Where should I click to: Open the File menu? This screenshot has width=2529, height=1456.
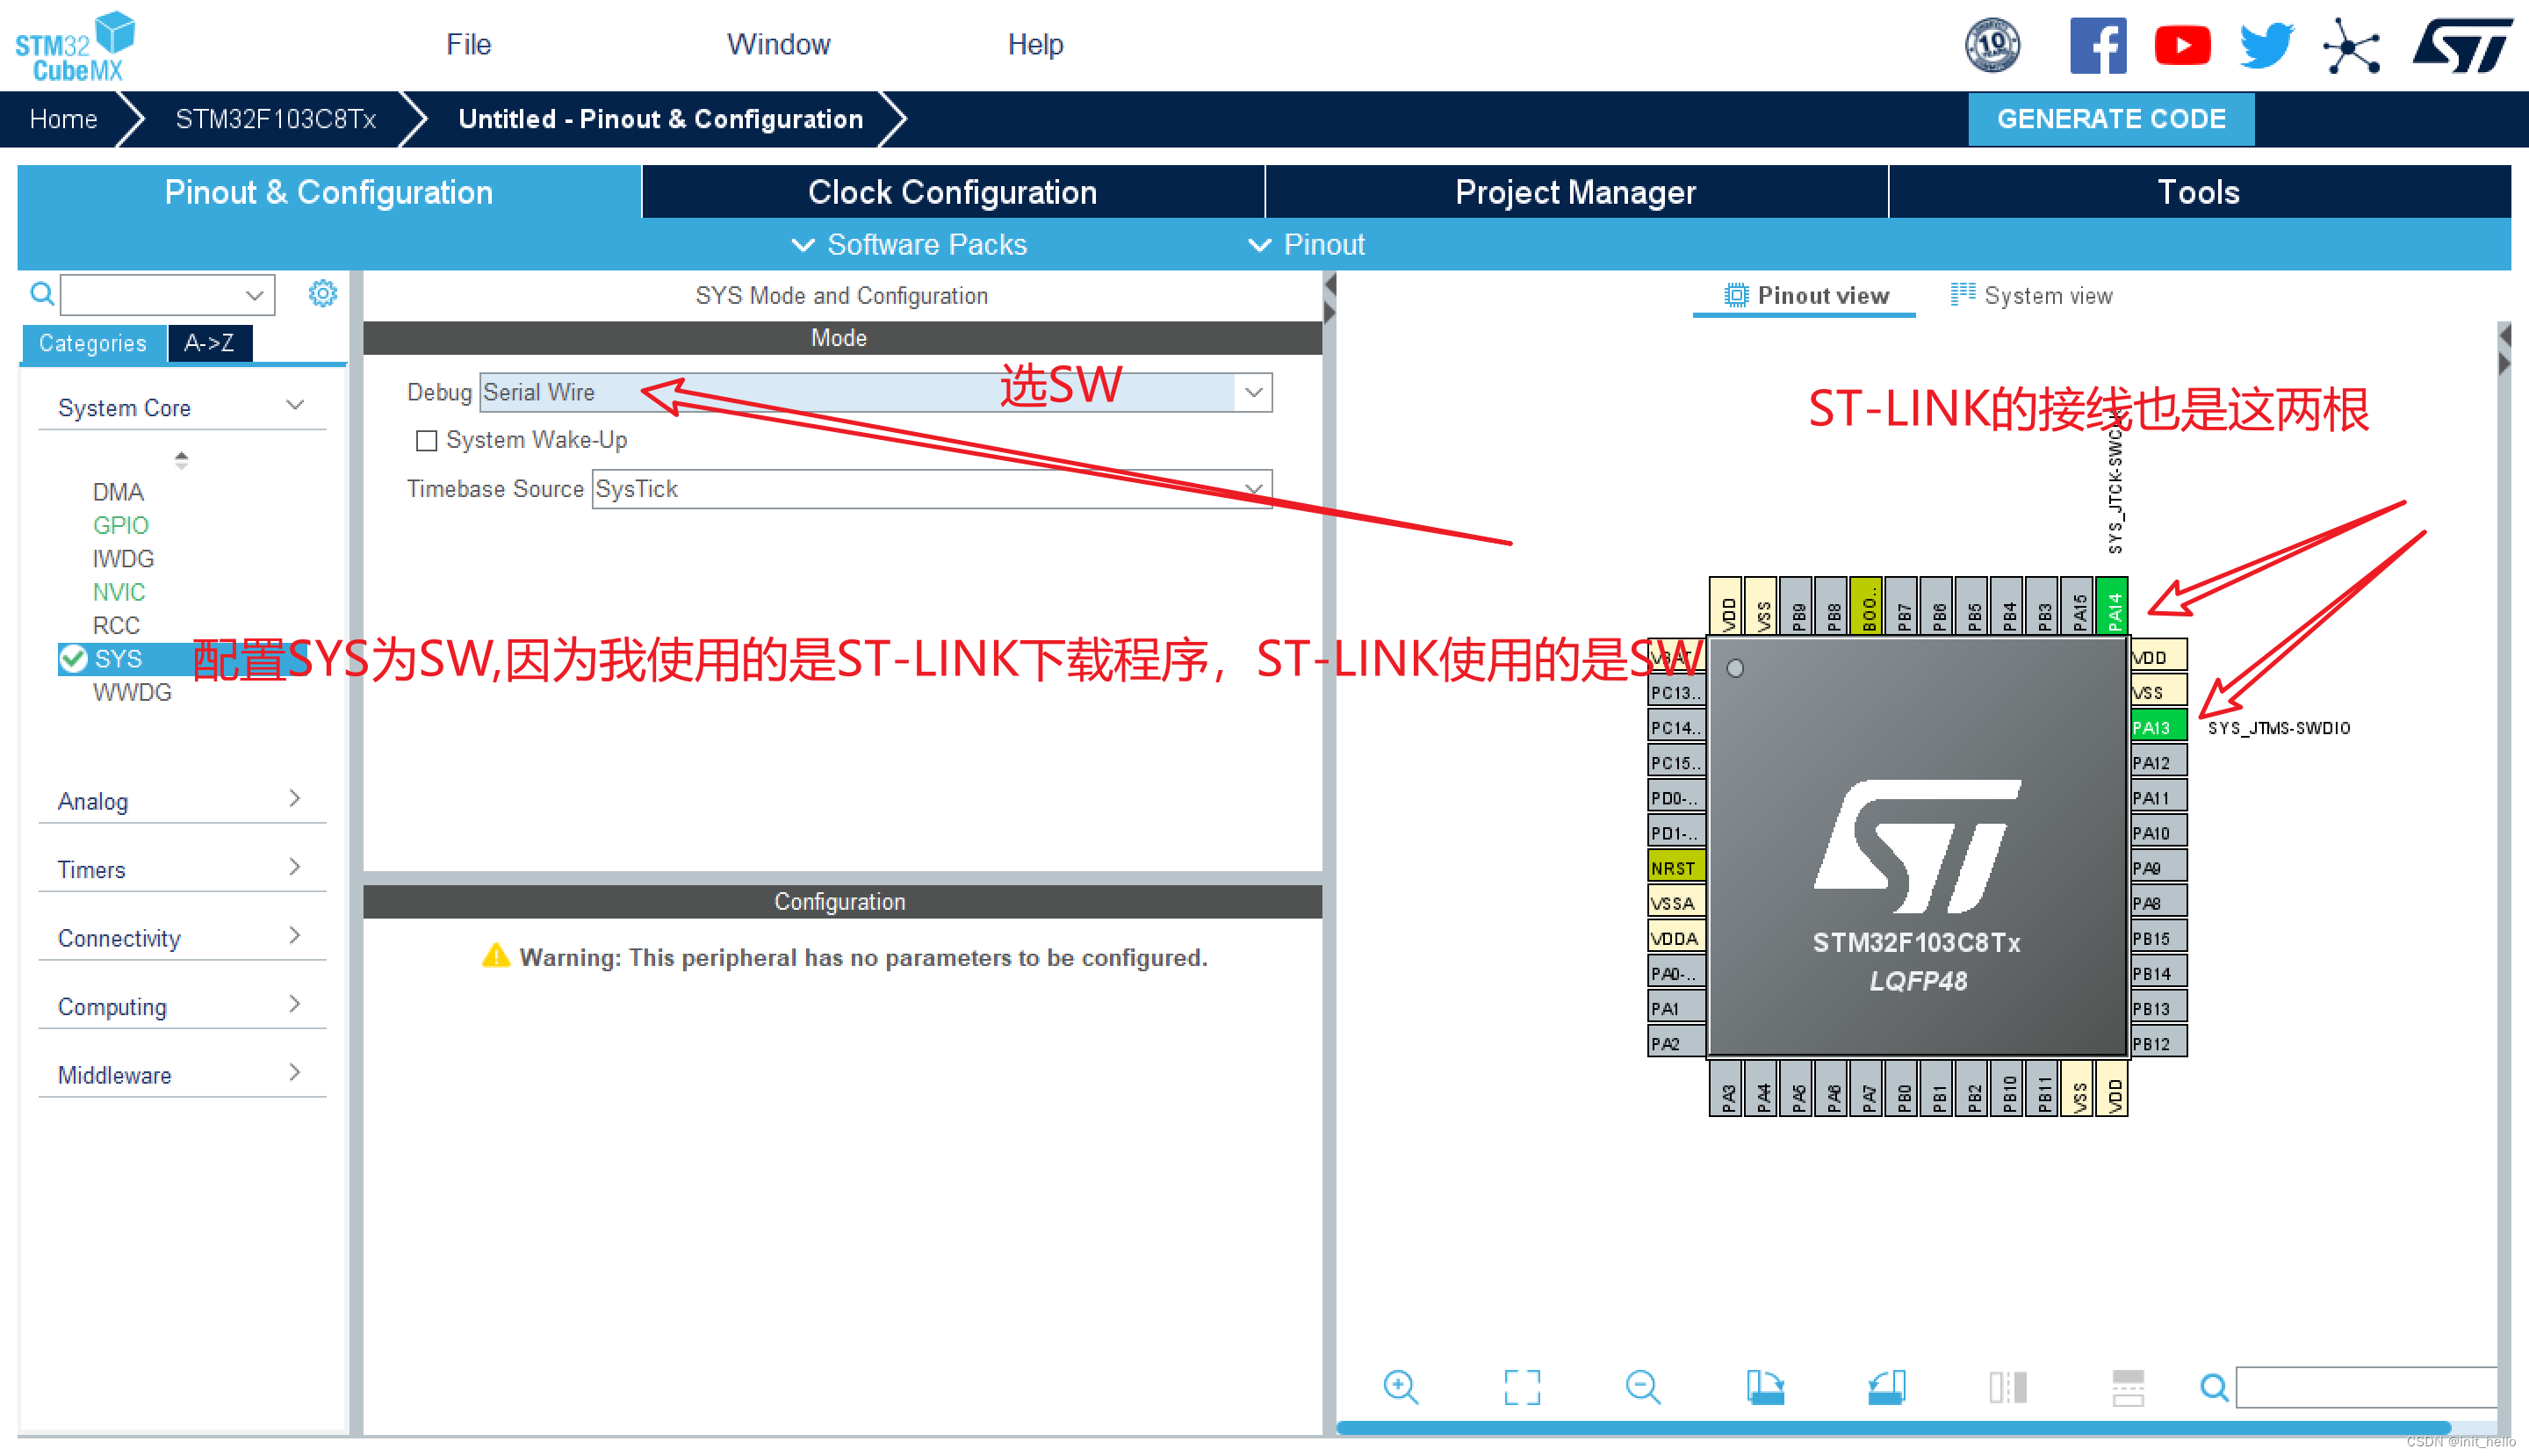click(468, 44)
